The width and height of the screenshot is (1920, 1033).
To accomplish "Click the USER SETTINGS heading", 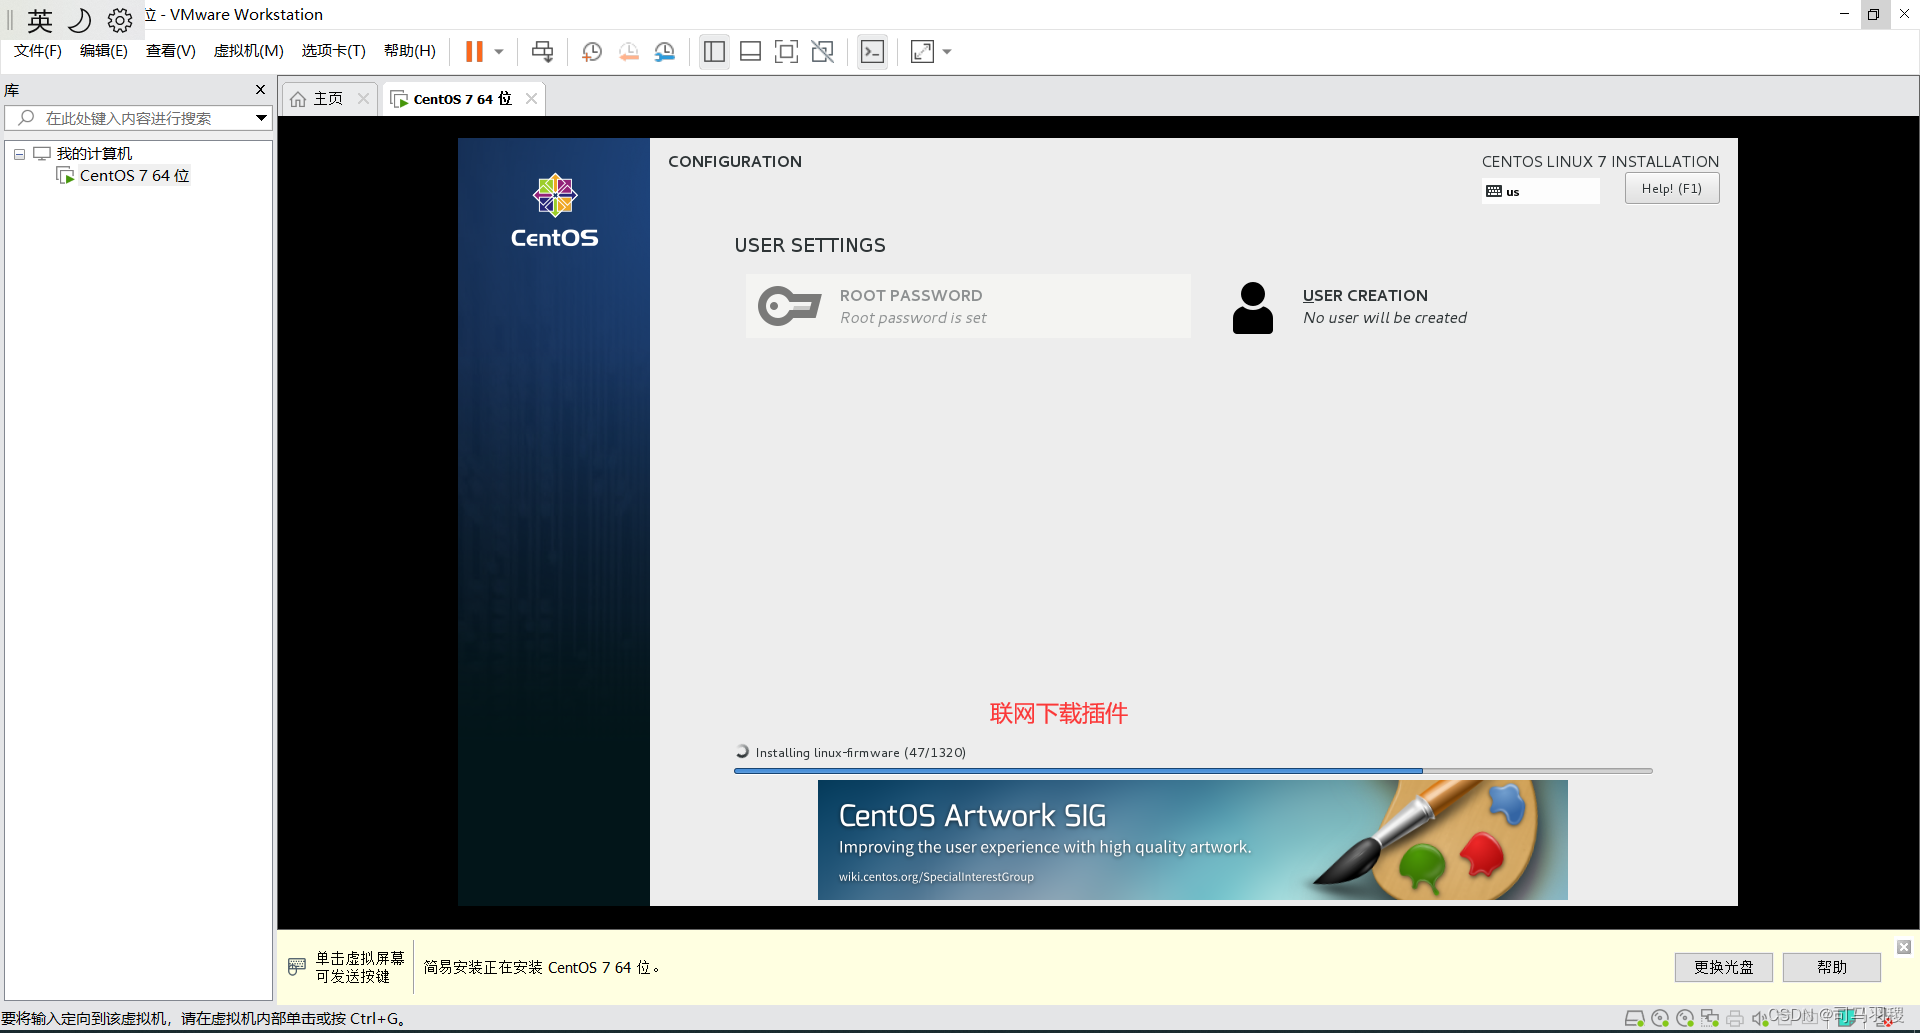I will (810, 245).
